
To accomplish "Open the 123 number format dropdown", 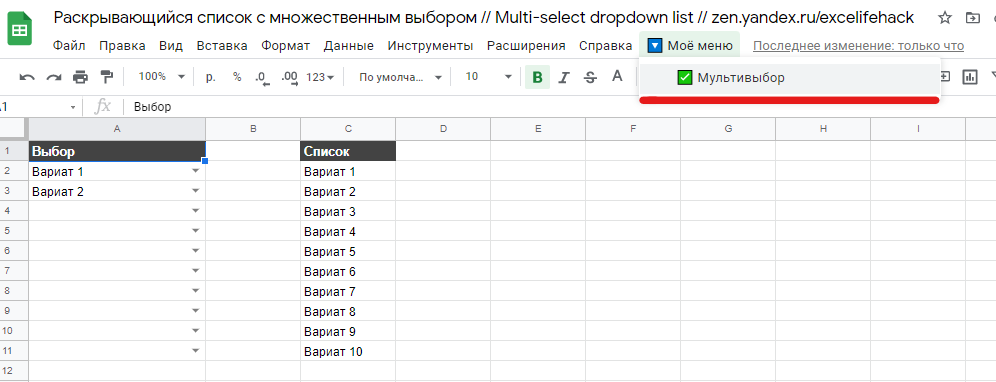I will (x=320, y=78).
